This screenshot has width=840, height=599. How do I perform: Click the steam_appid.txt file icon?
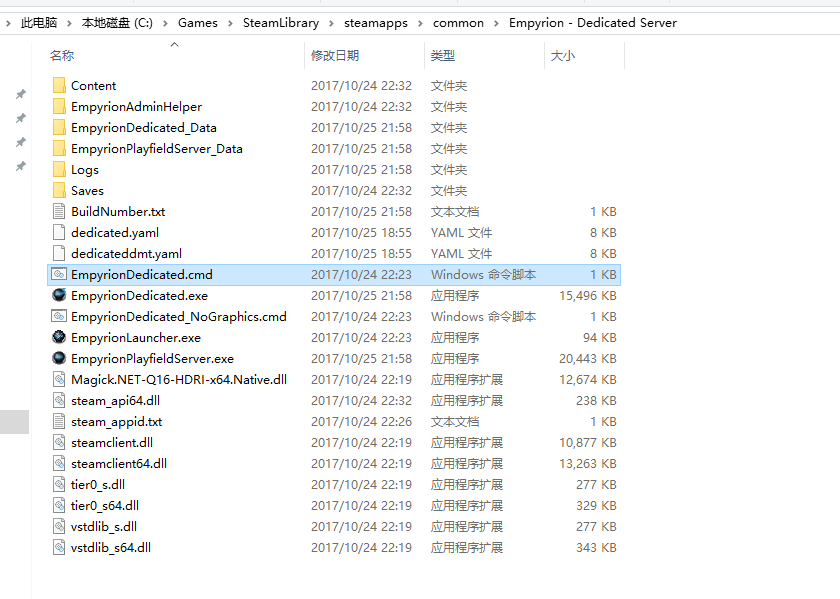pos(59,421)
